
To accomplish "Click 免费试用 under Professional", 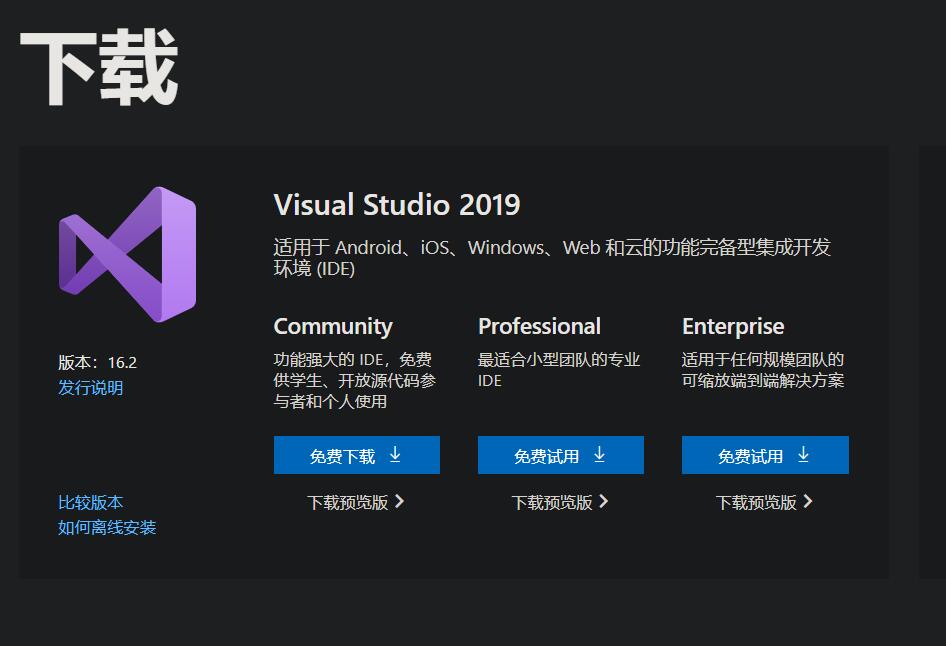I will tap(560, 455).
